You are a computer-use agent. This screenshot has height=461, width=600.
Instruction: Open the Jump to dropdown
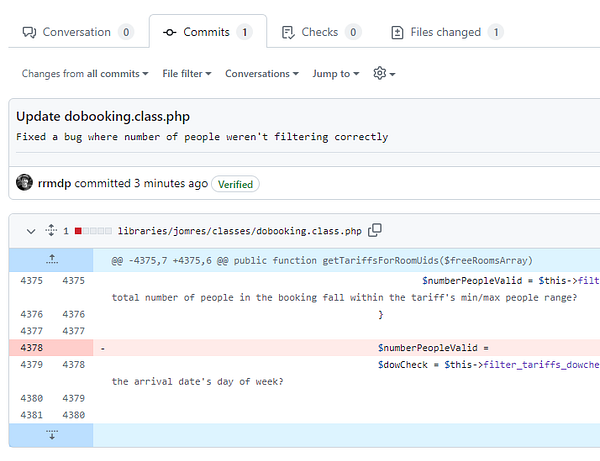[336, 73]
